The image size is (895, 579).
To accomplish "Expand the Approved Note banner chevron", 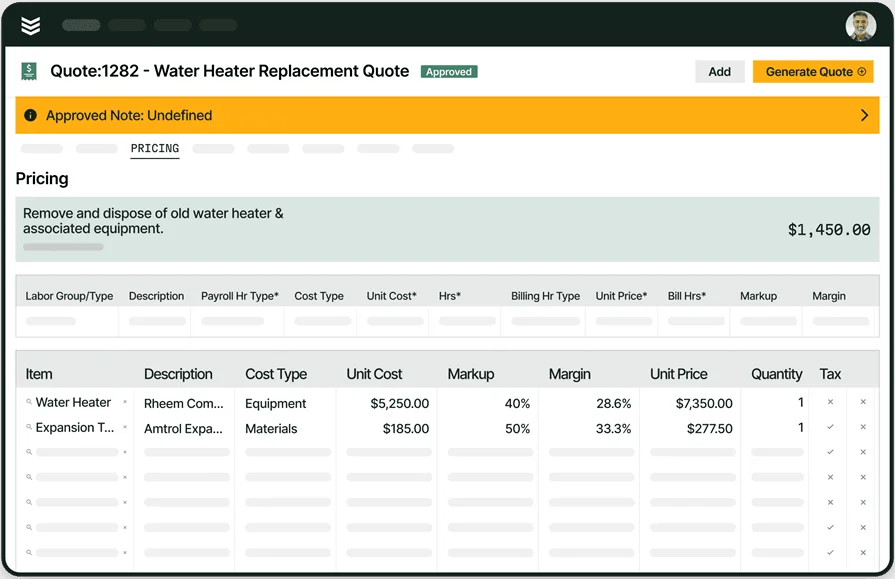I will (864, 115).
